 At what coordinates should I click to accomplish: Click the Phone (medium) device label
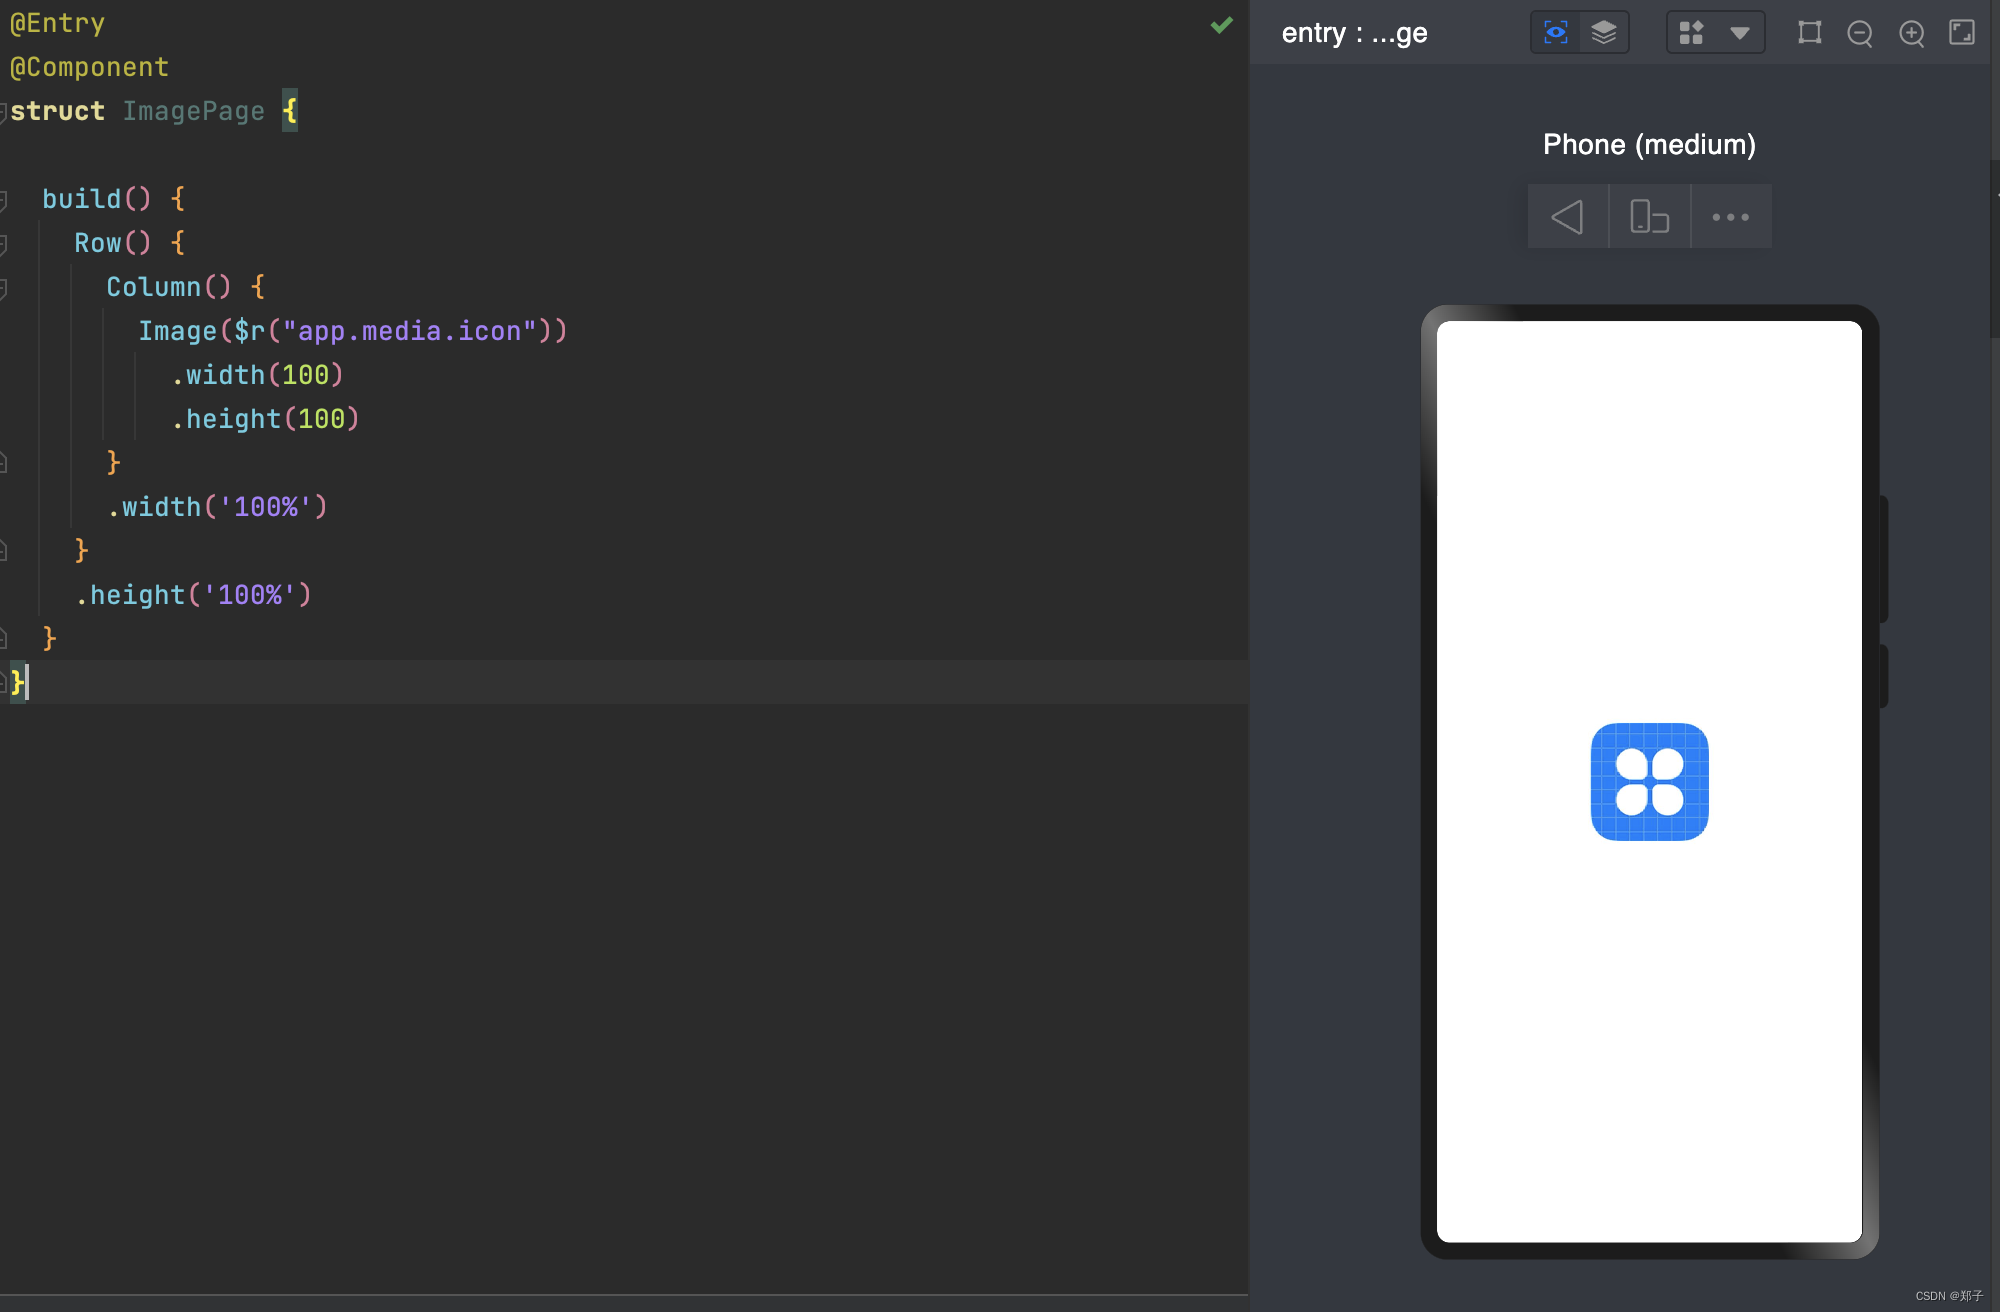1649,144
